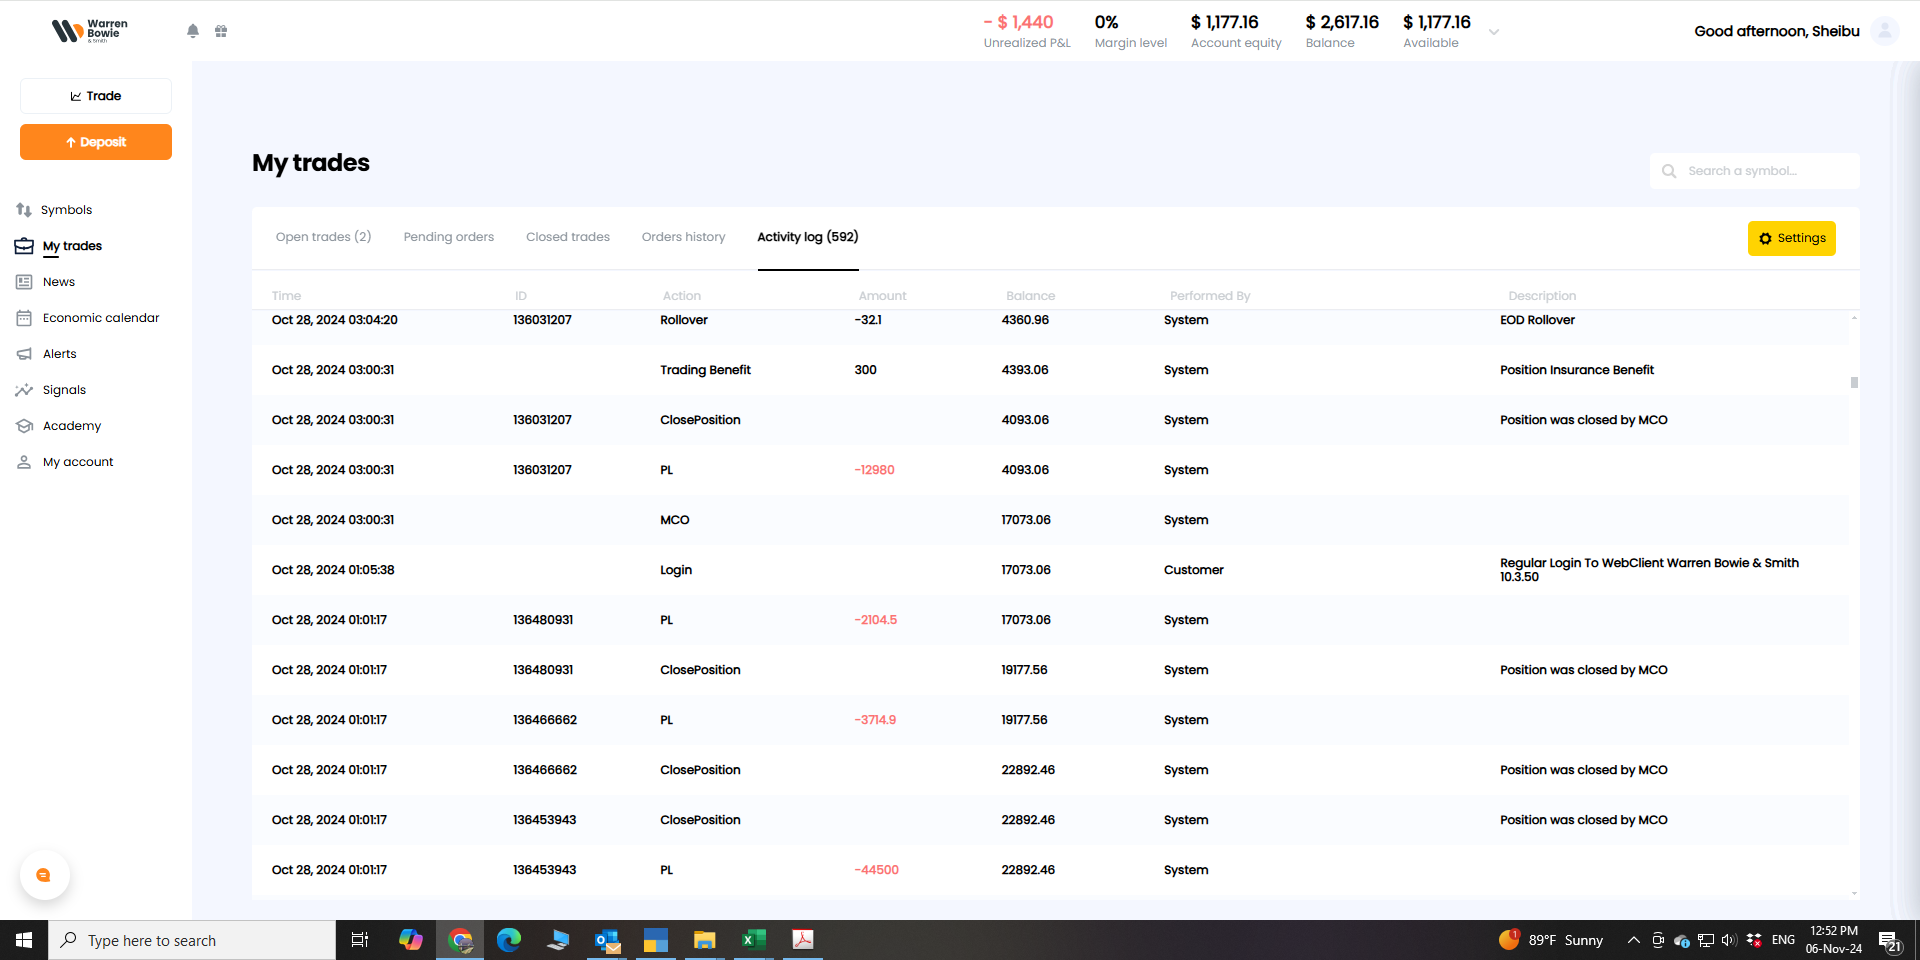Click the Search a symbol field
This screenshot has width=1920, height=960.
point(1765,171)
